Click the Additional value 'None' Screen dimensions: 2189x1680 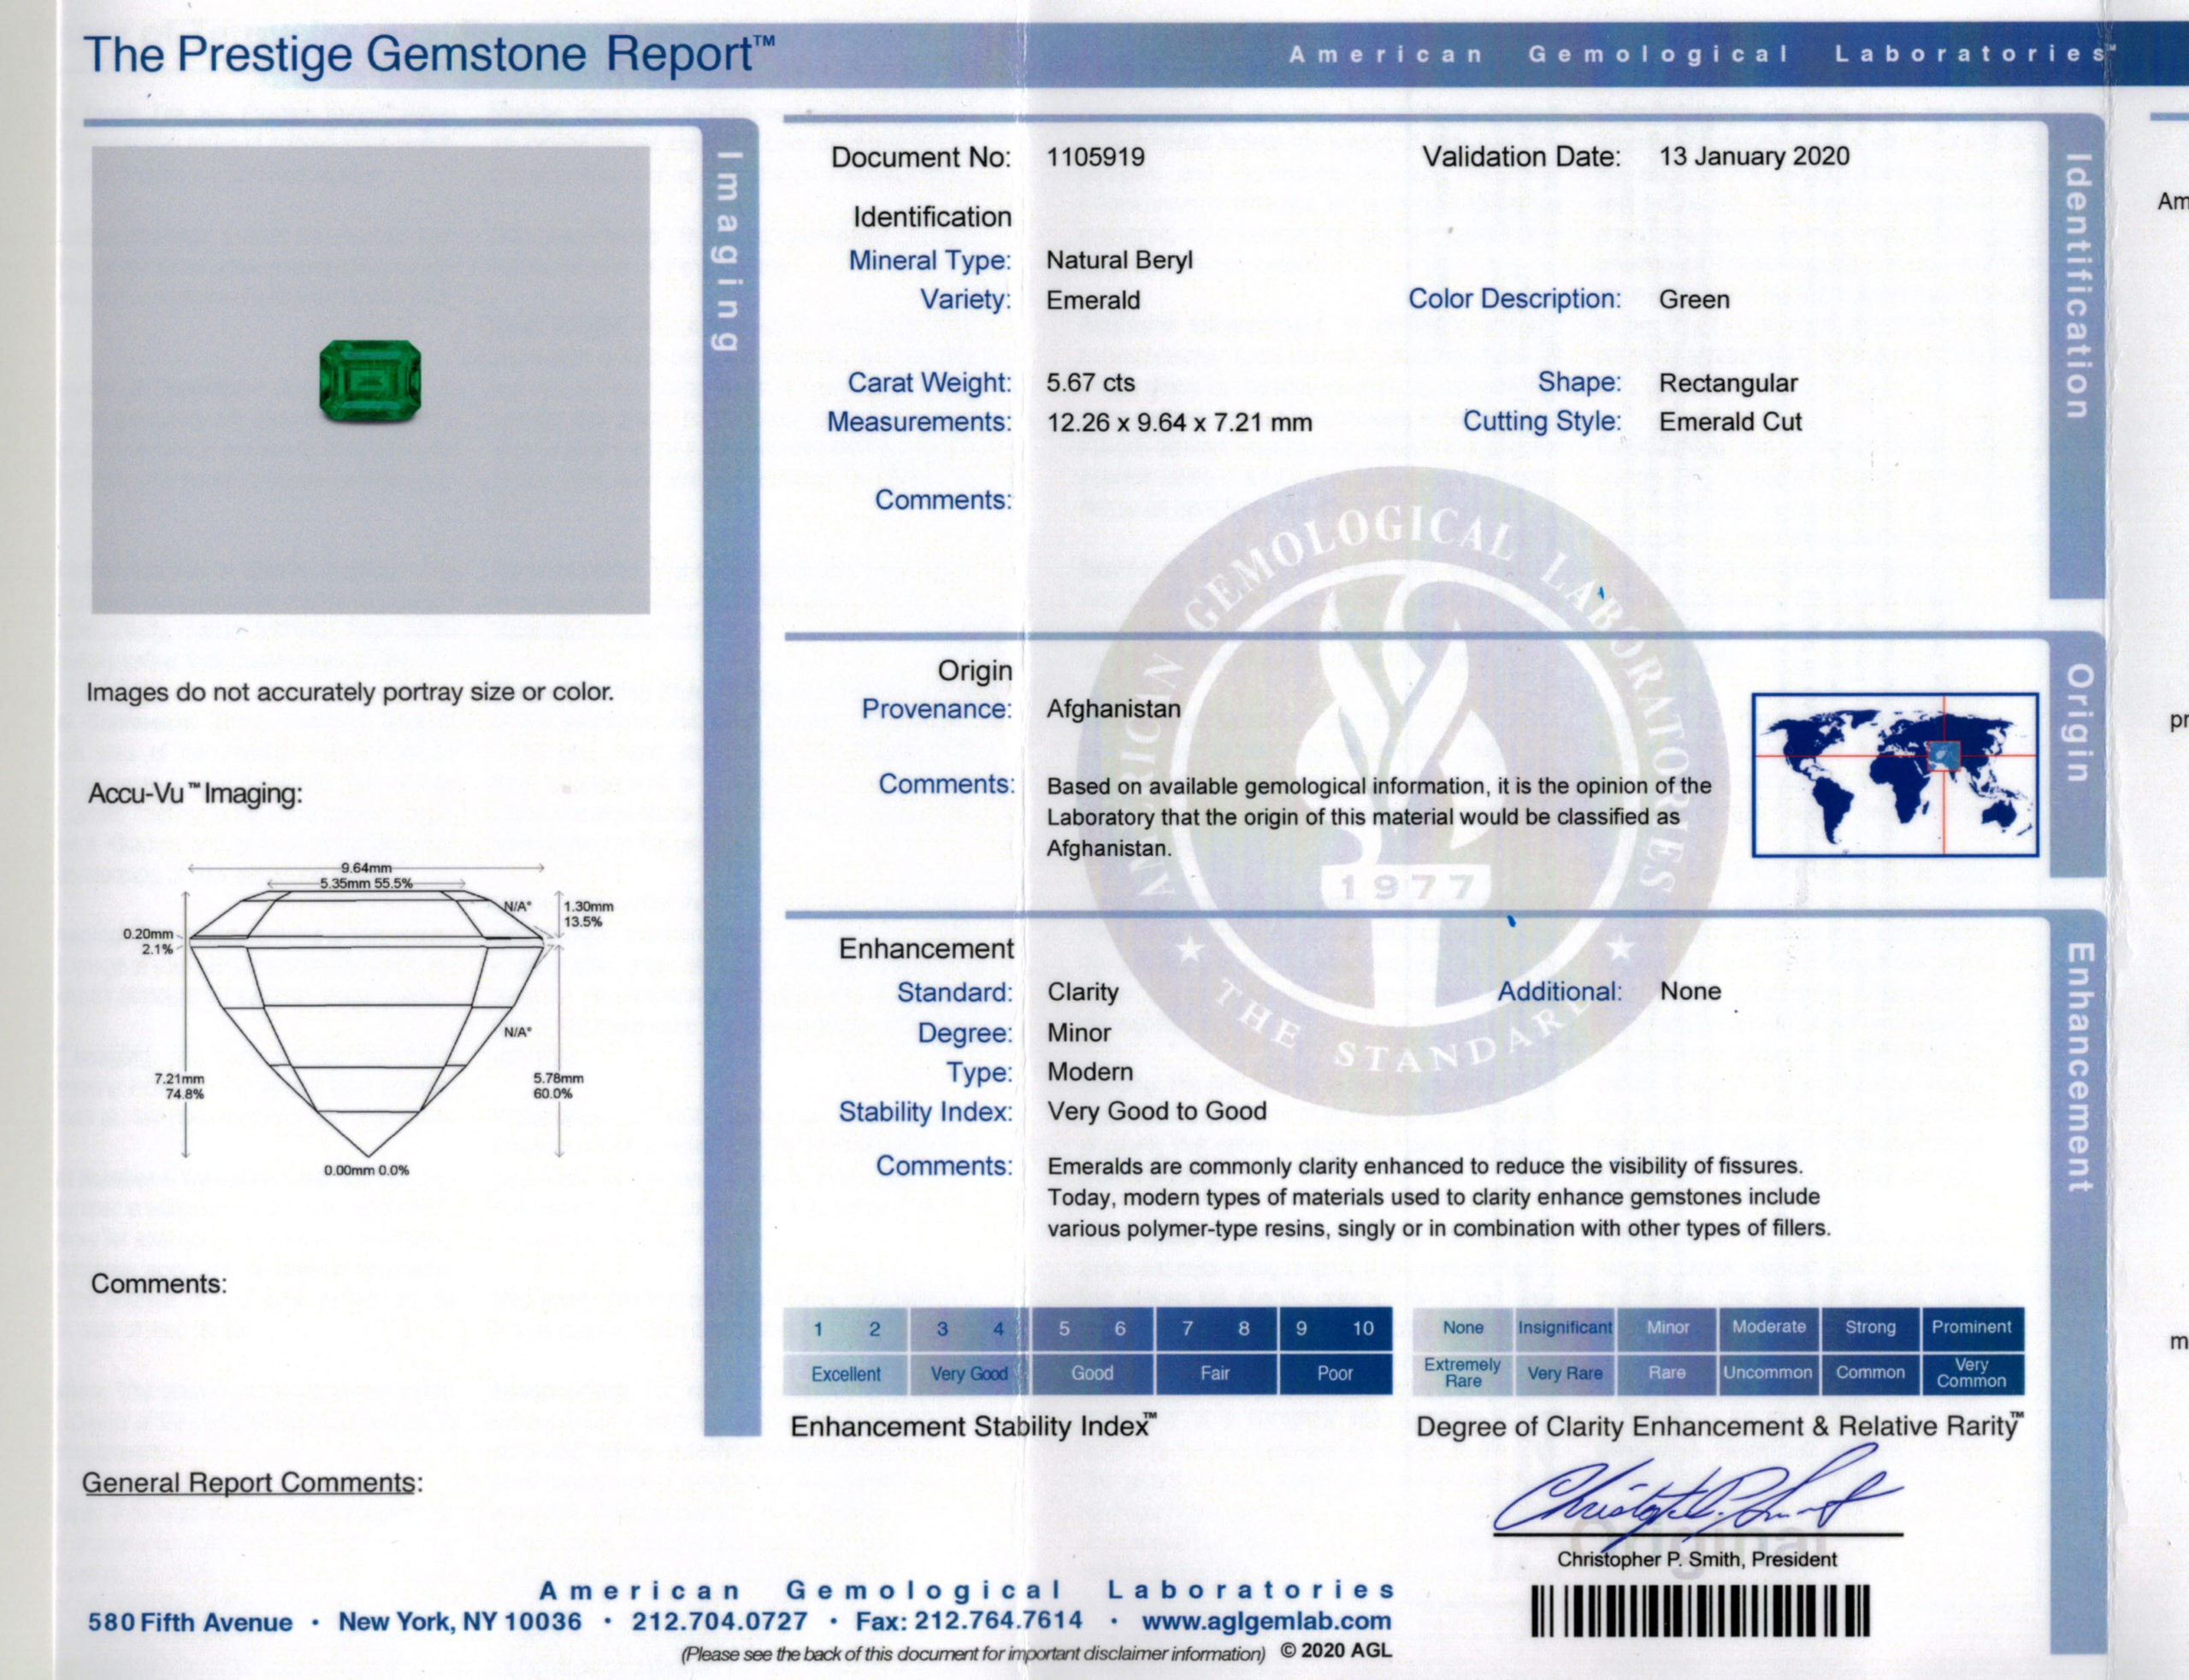click(1690, 991)
